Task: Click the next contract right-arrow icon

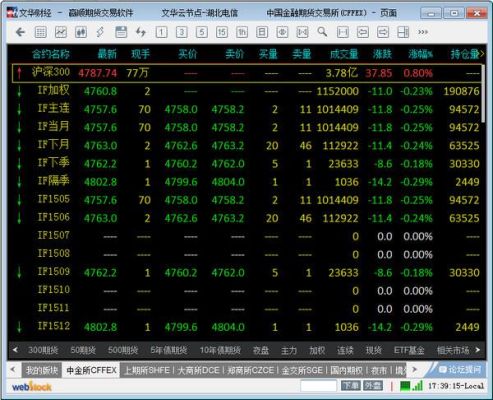Action: tap(383, 32)
